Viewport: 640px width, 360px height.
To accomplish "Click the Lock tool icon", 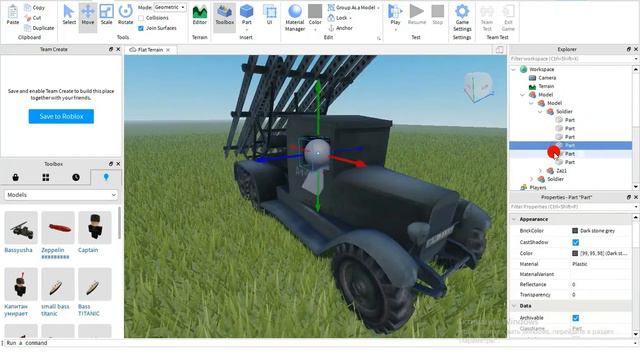I will (331, 18).
